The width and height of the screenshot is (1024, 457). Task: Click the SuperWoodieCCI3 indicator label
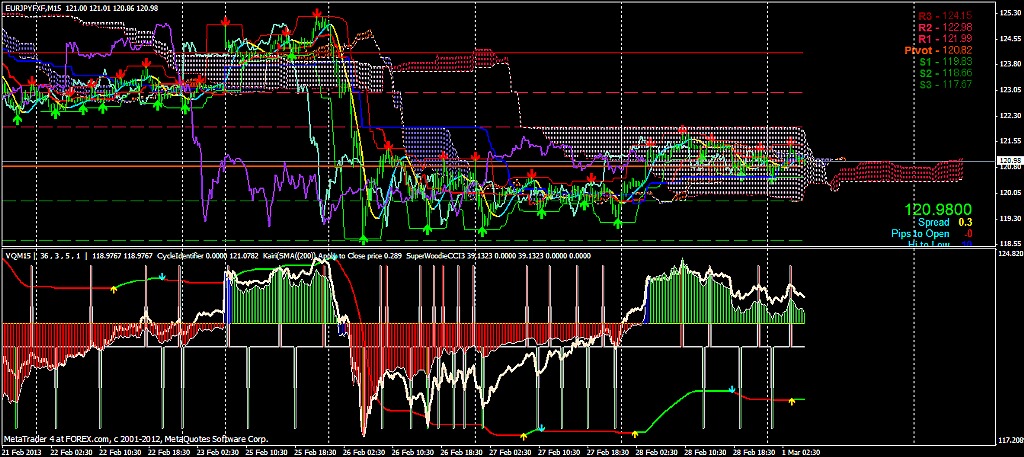(434, 257)
